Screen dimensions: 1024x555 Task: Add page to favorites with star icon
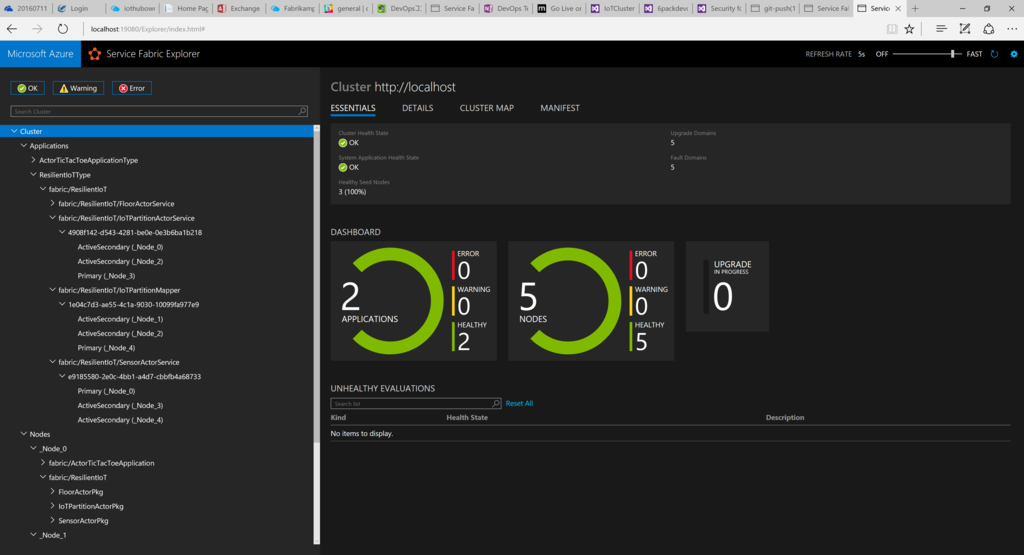(x=909, y=29)
